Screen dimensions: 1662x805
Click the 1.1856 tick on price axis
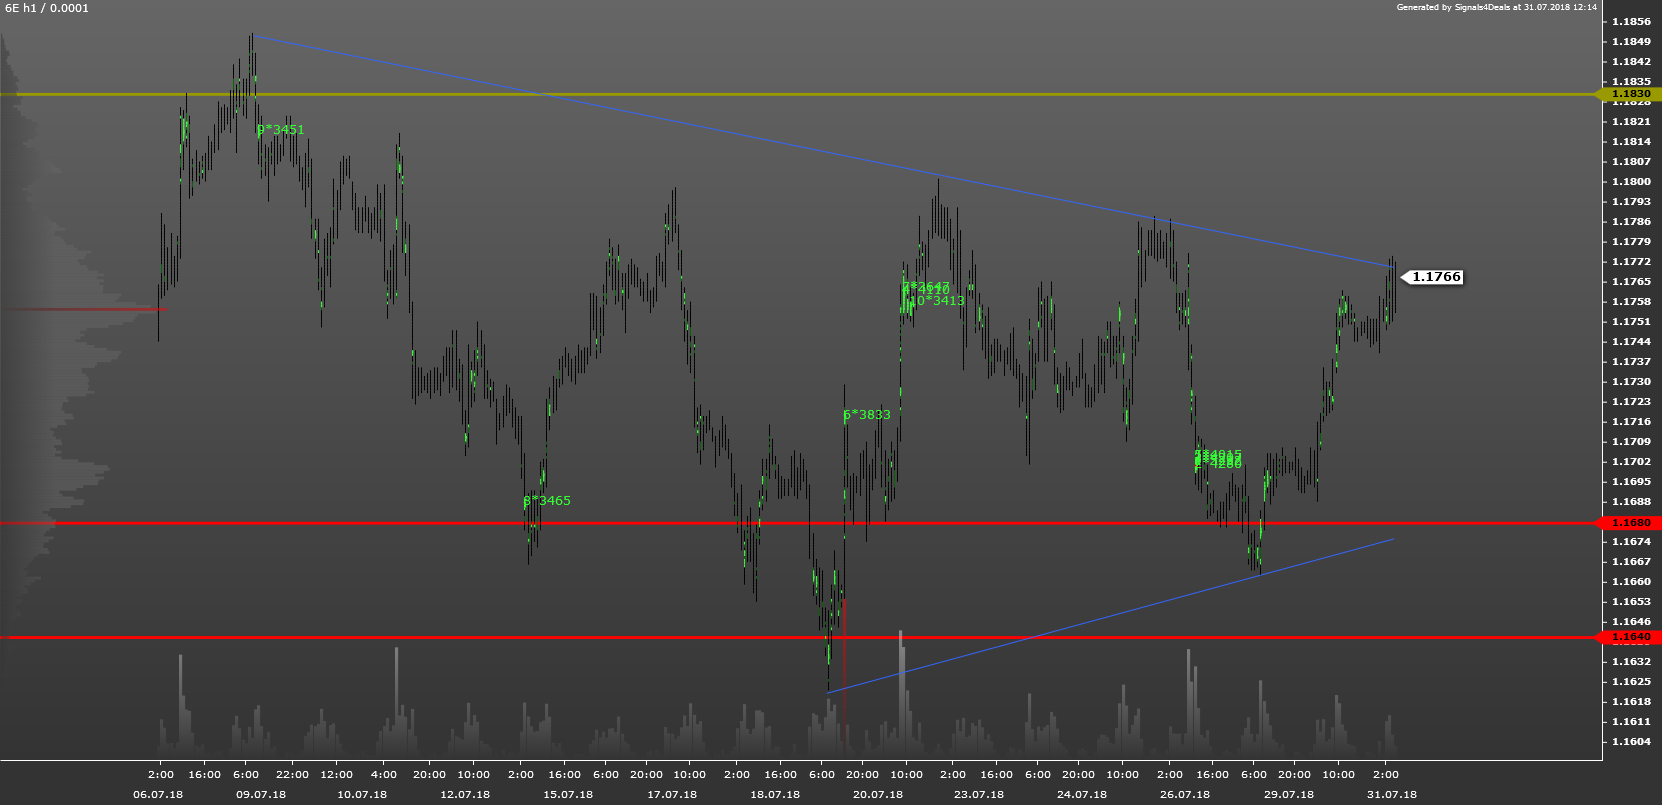point(1631,21)
